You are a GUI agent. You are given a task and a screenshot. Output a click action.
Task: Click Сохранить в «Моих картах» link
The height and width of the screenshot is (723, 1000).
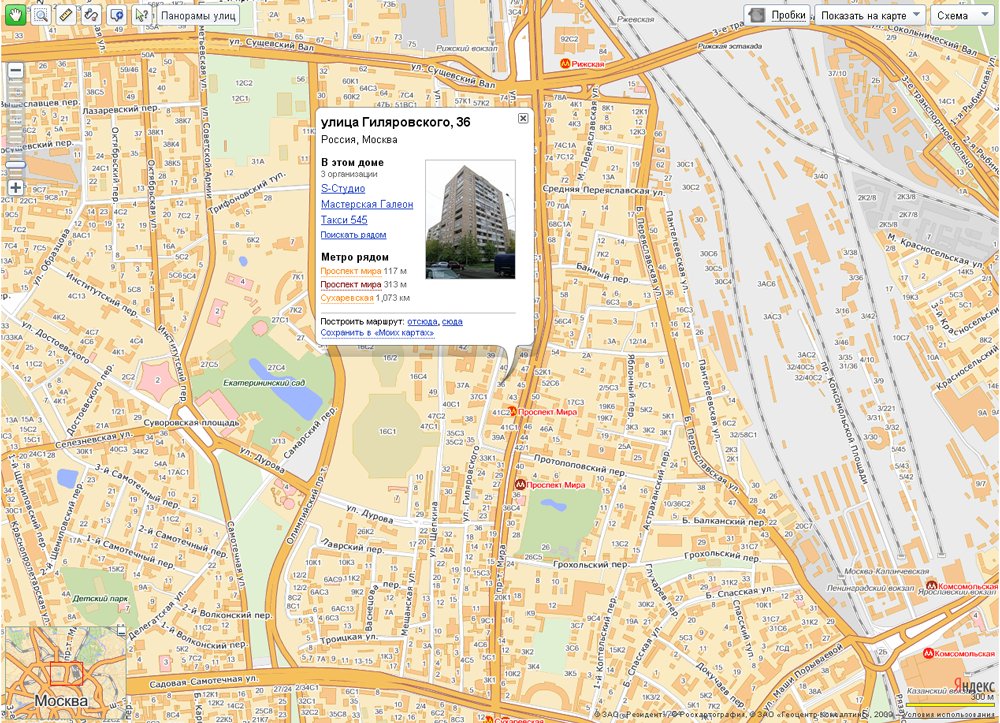pos(378,333)
